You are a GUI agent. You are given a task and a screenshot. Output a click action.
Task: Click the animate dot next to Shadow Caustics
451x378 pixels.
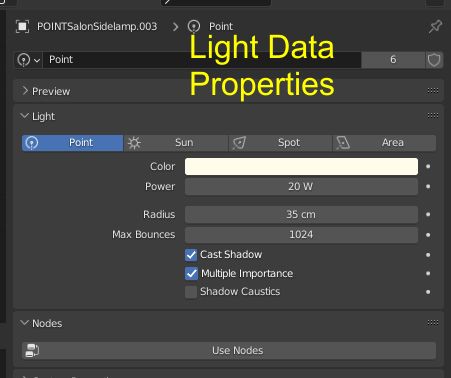pos(428,292)
